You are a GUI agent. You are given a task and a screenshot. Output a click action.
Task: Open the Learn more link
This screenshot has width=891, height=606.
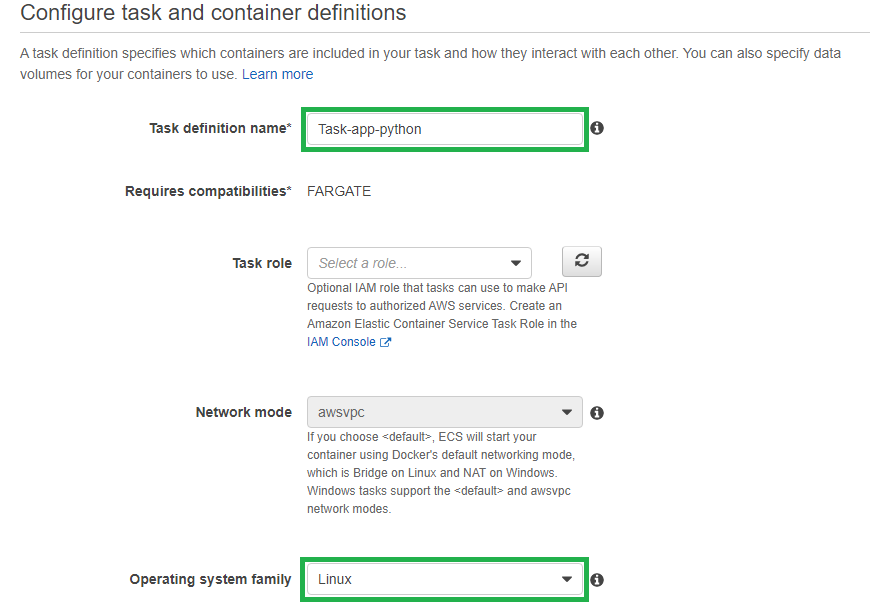[277, 74]
